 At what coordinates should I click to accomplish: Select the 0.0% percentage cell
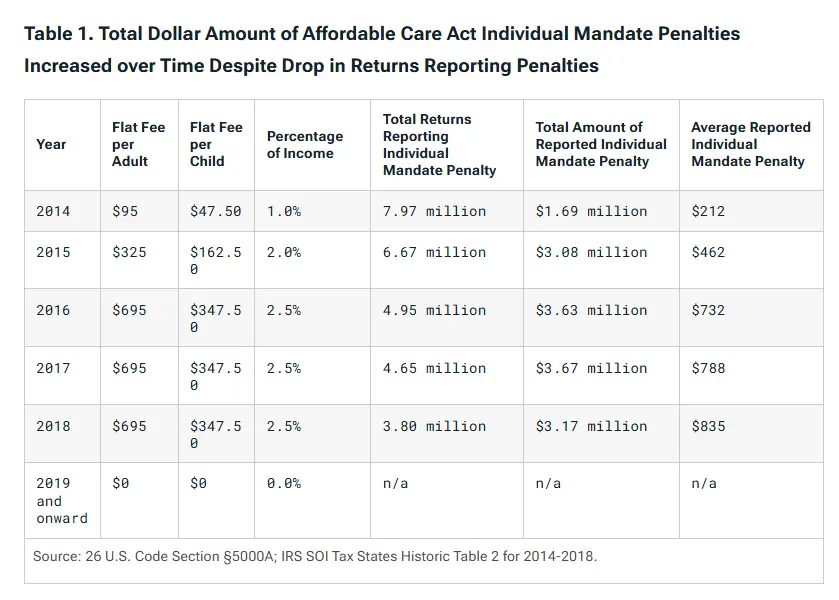pos(284,483)
